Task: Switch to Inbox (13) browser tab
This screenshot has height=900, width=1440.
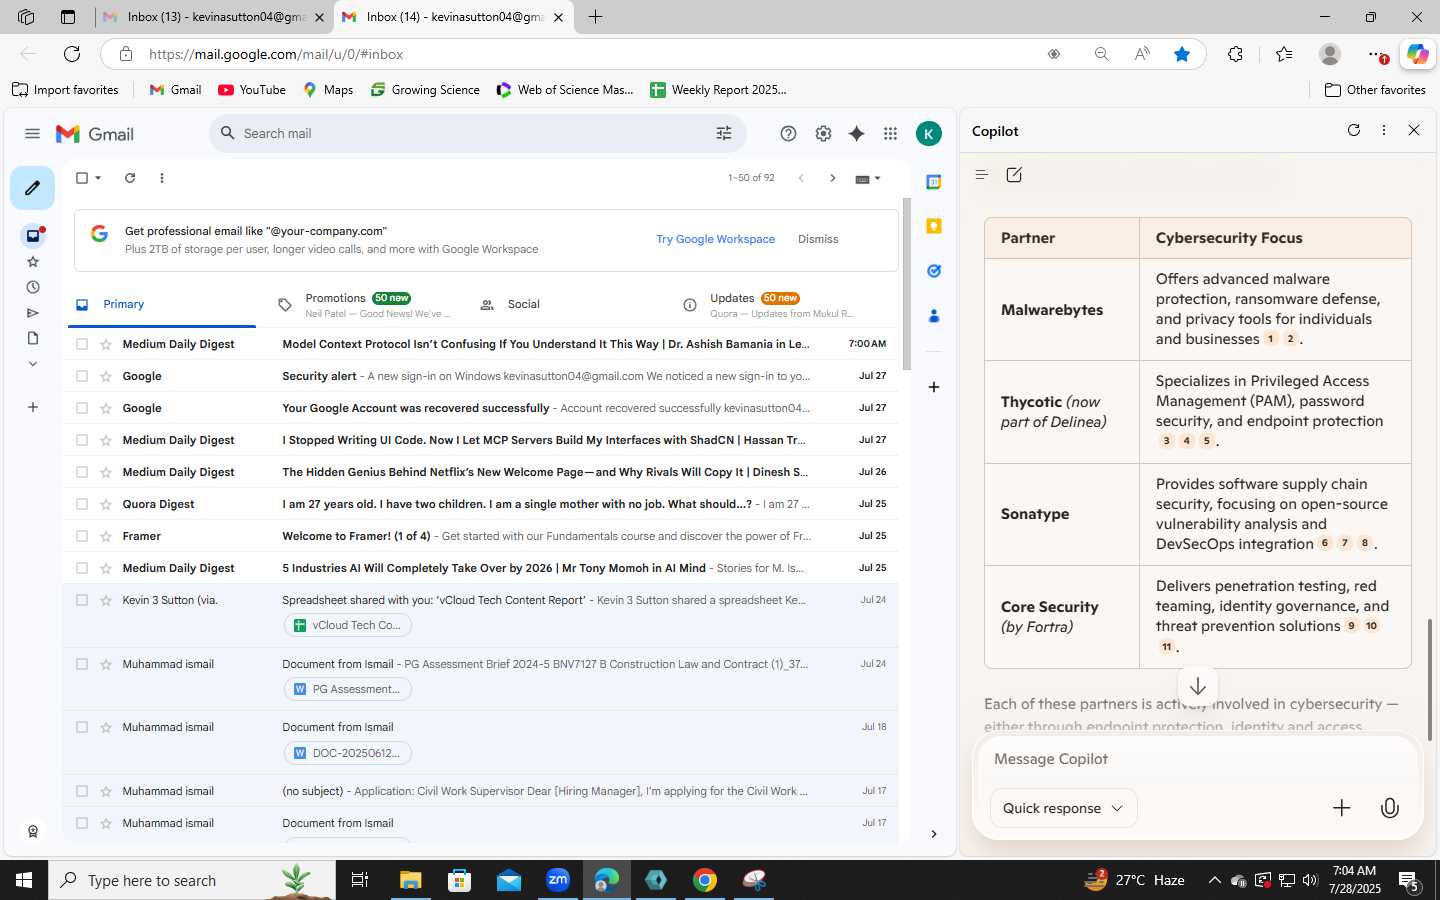Action: (x=215, y=17)
